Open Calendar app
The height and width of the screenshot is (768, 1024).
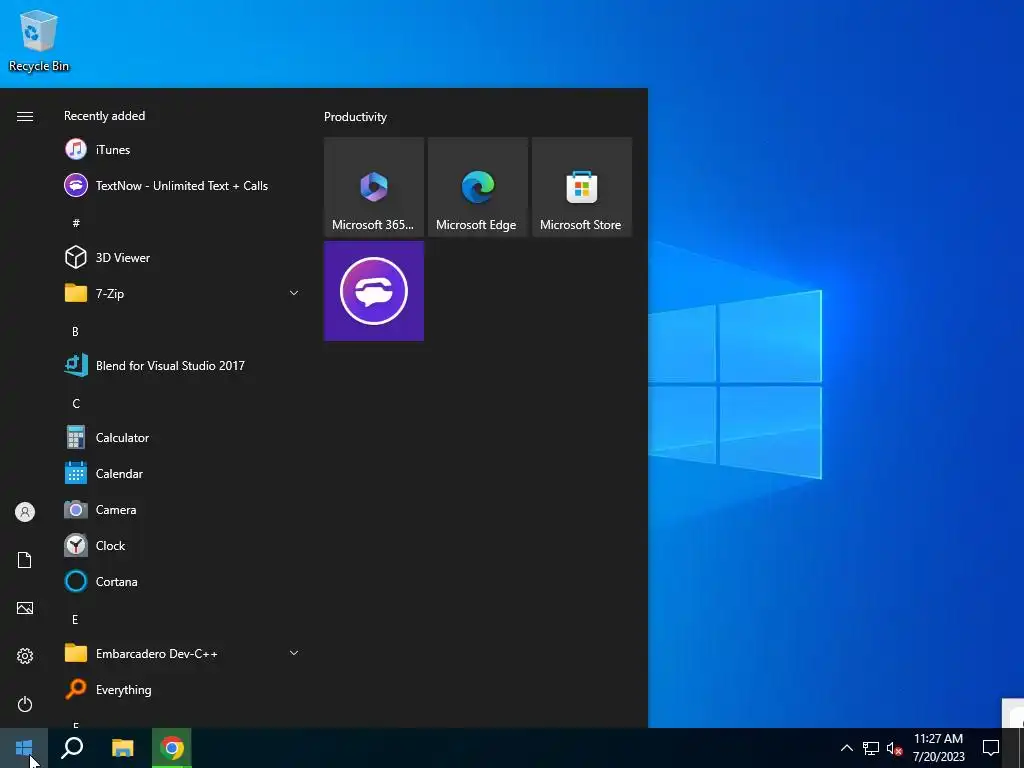(182, 473)
